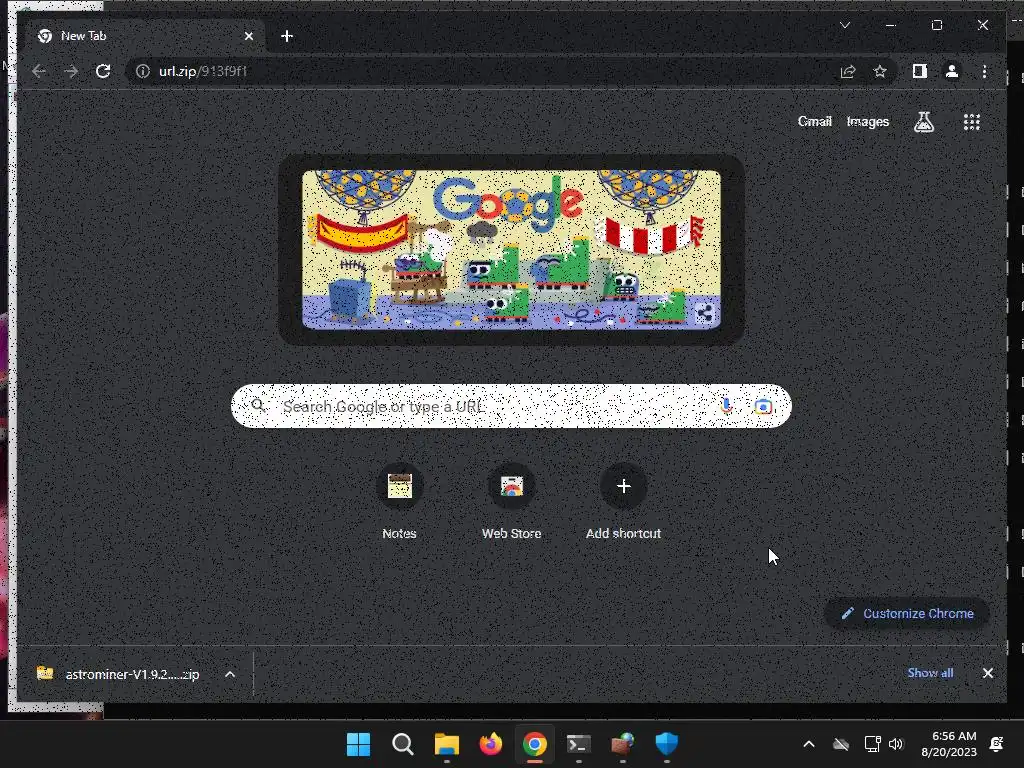Open Windows Start menu
Viewport: 1024px width, 768px height.
pyautogui.click(x=359, y=744)
